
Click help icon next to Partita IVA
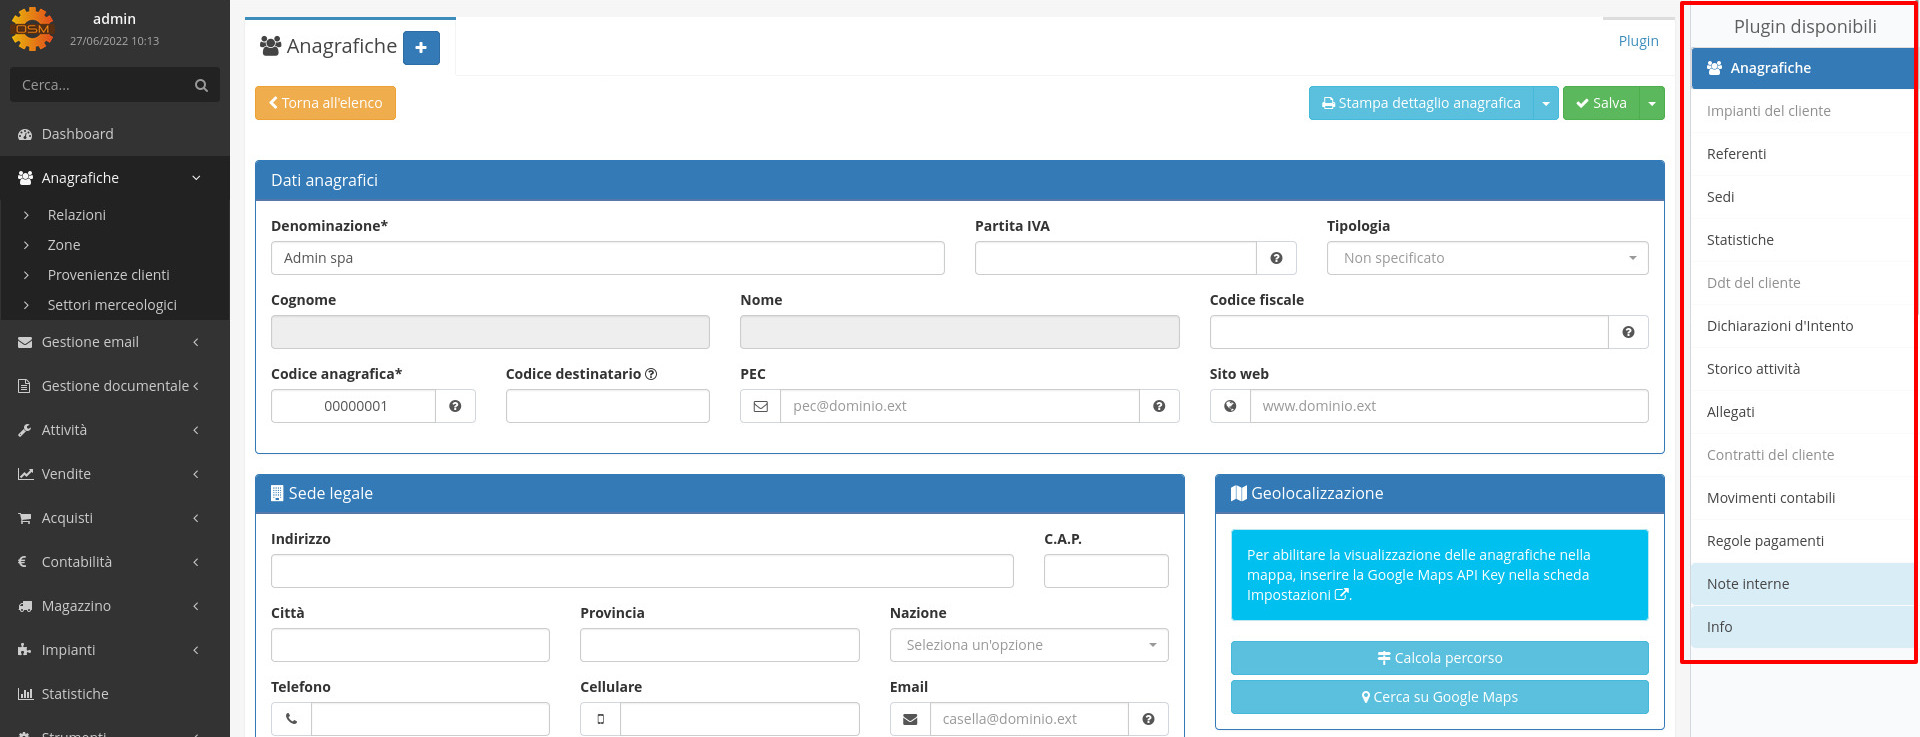[1276, 258]
